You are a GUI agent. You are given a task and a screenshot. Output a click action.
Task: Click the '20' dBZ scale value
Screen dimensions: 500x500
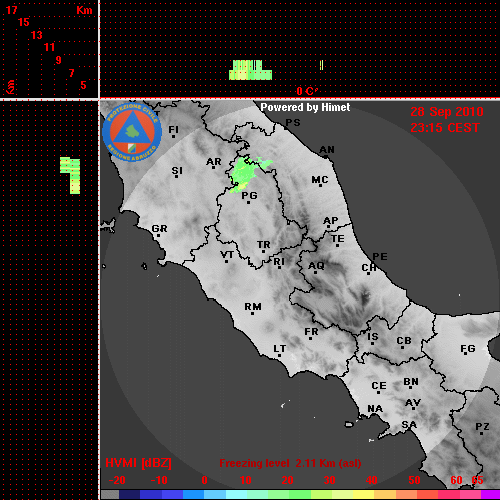coord(287,480)
